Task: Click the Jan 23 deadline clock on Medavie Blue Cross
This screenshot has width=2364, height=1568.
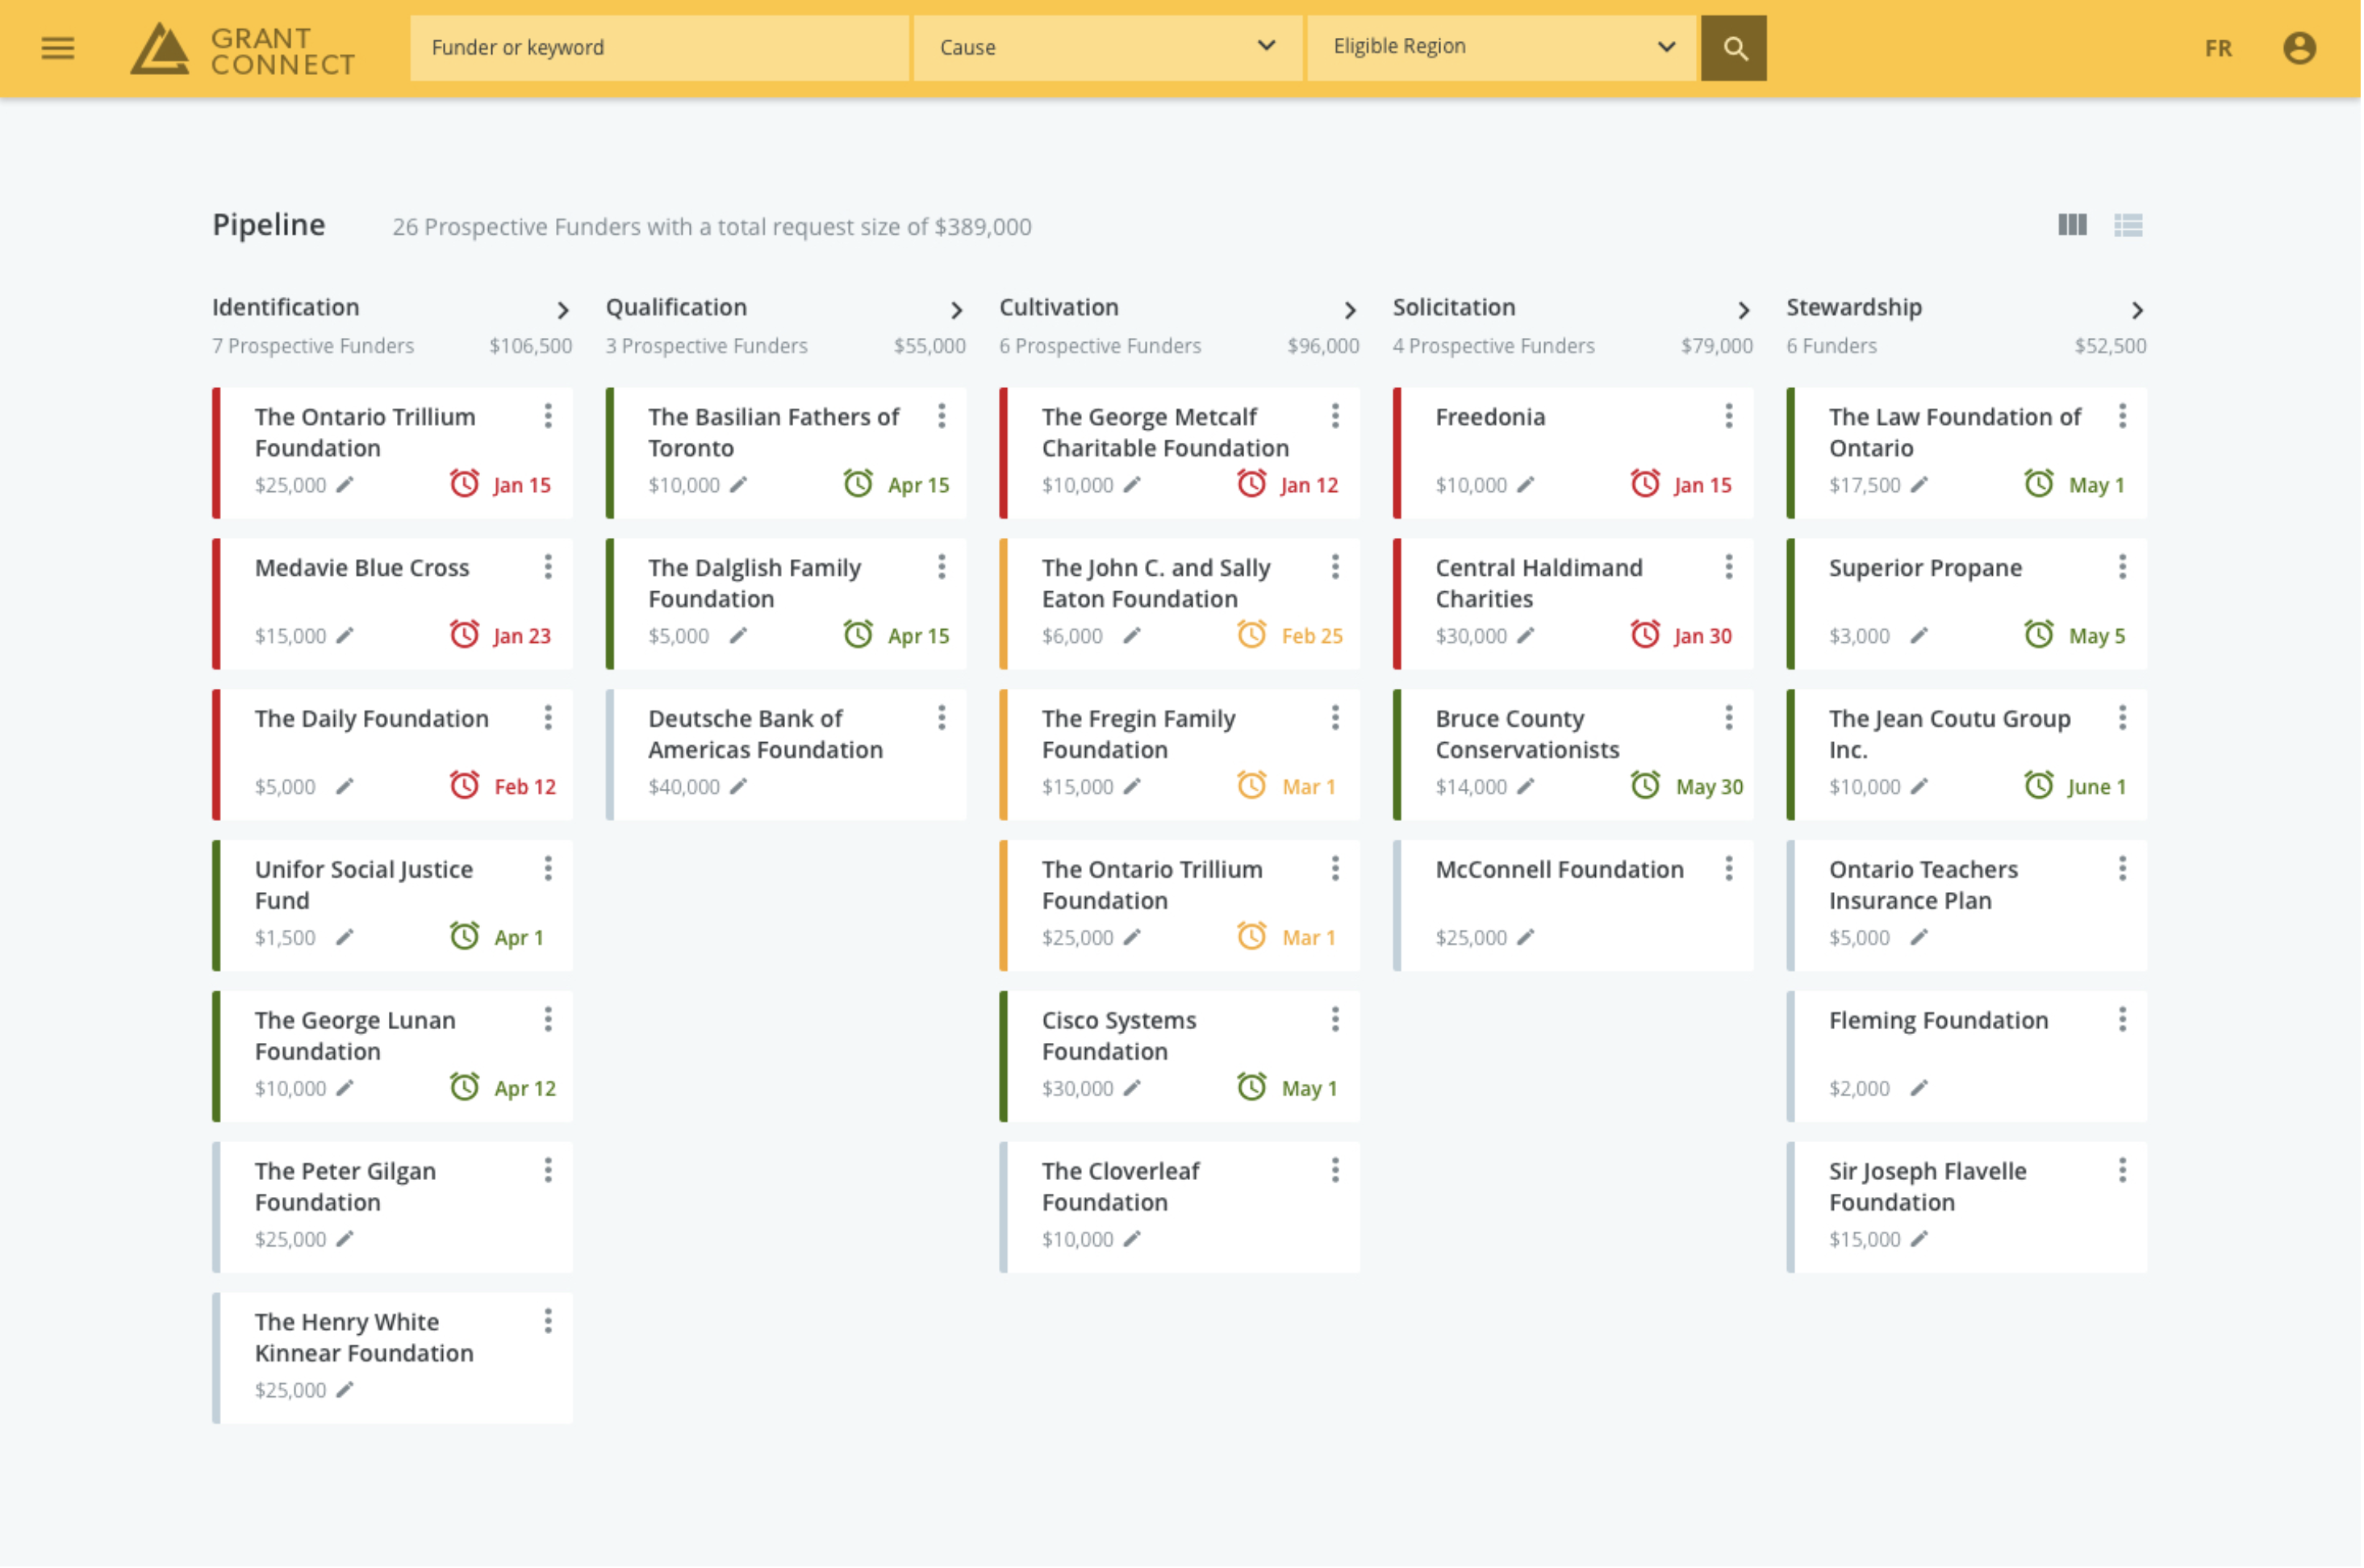Action: pos(465,635)
